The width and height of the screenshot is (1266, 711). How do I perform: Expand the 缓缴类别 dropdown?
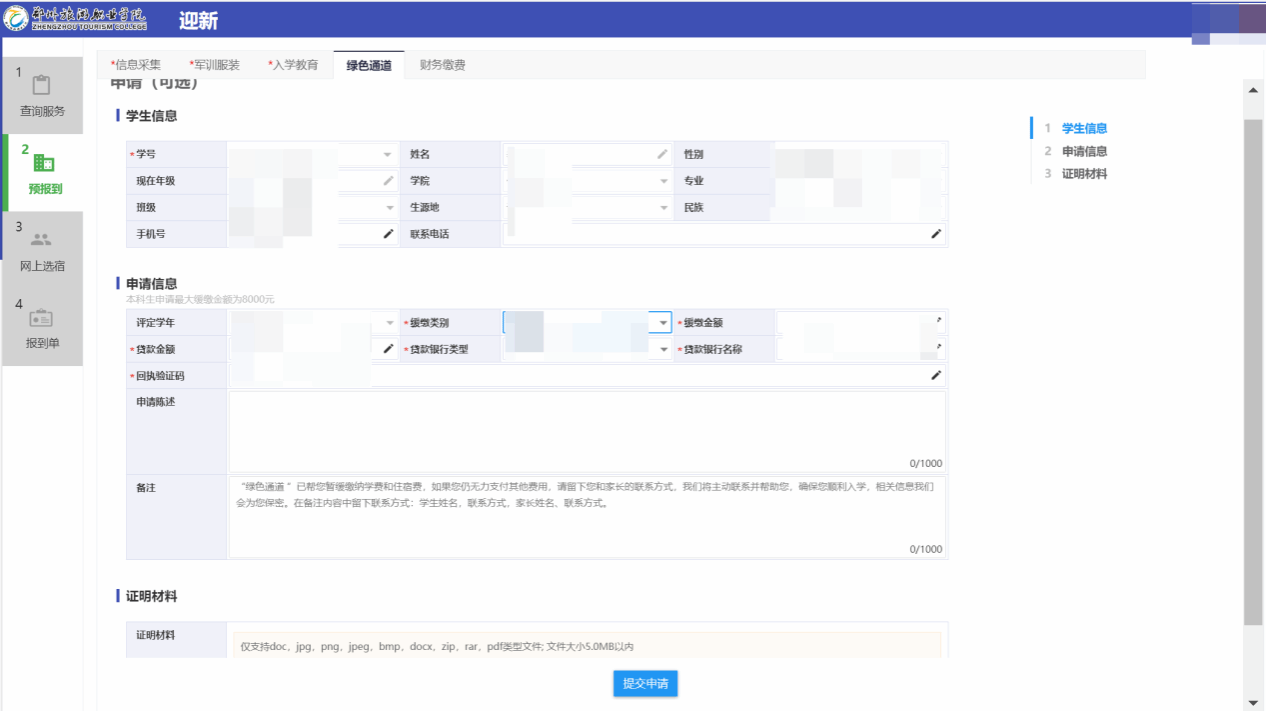(663, 323)
